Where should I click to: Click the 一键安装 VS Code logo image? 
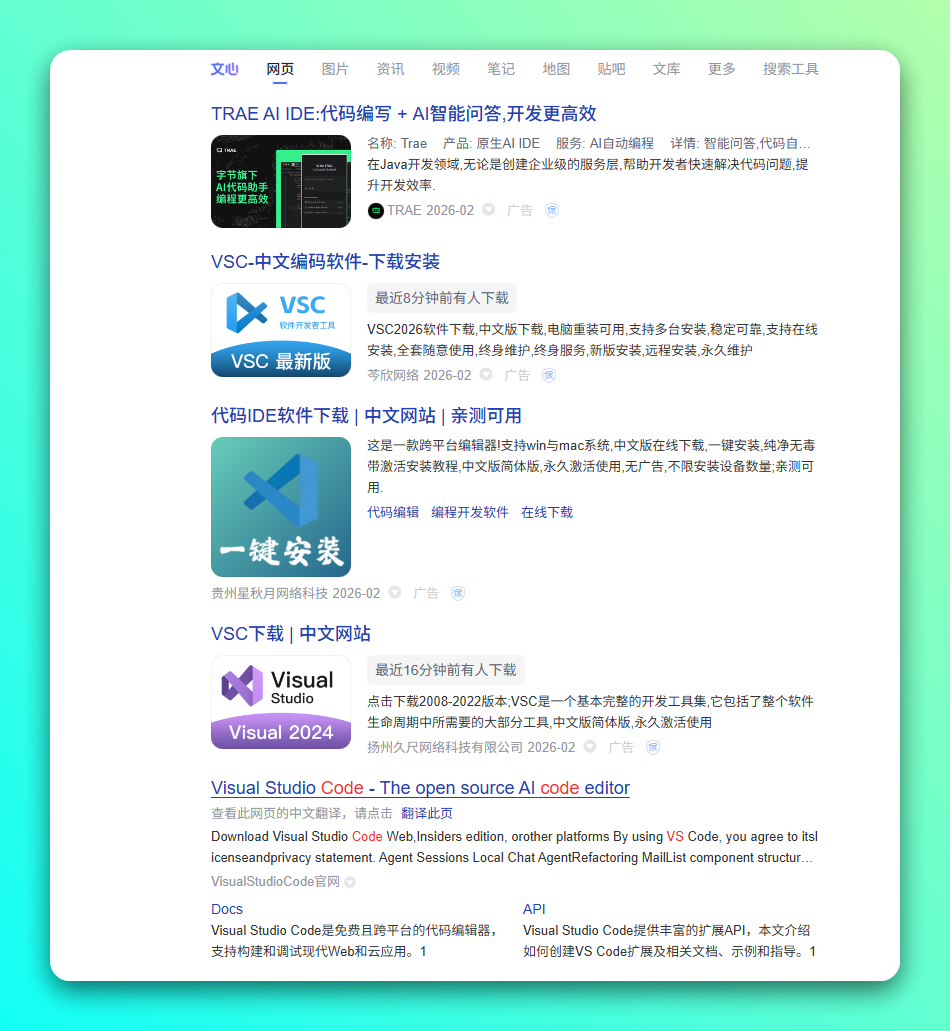click(281, 507)
